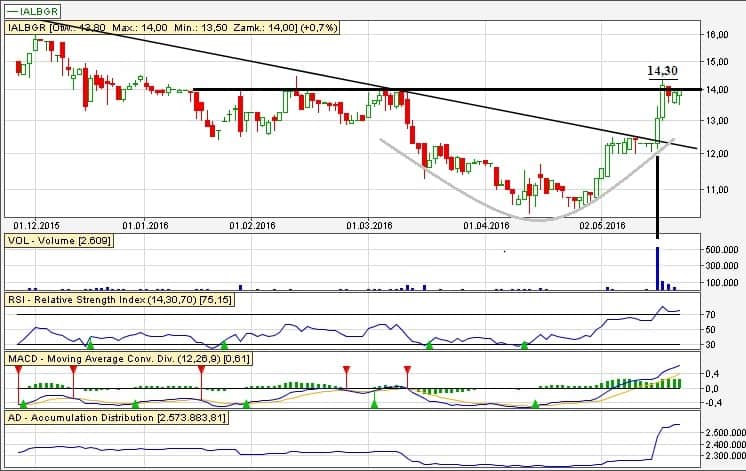Screen dimensions: 746x471
Task: Click the 16,00 price axis level
Action: coord(716,34)
